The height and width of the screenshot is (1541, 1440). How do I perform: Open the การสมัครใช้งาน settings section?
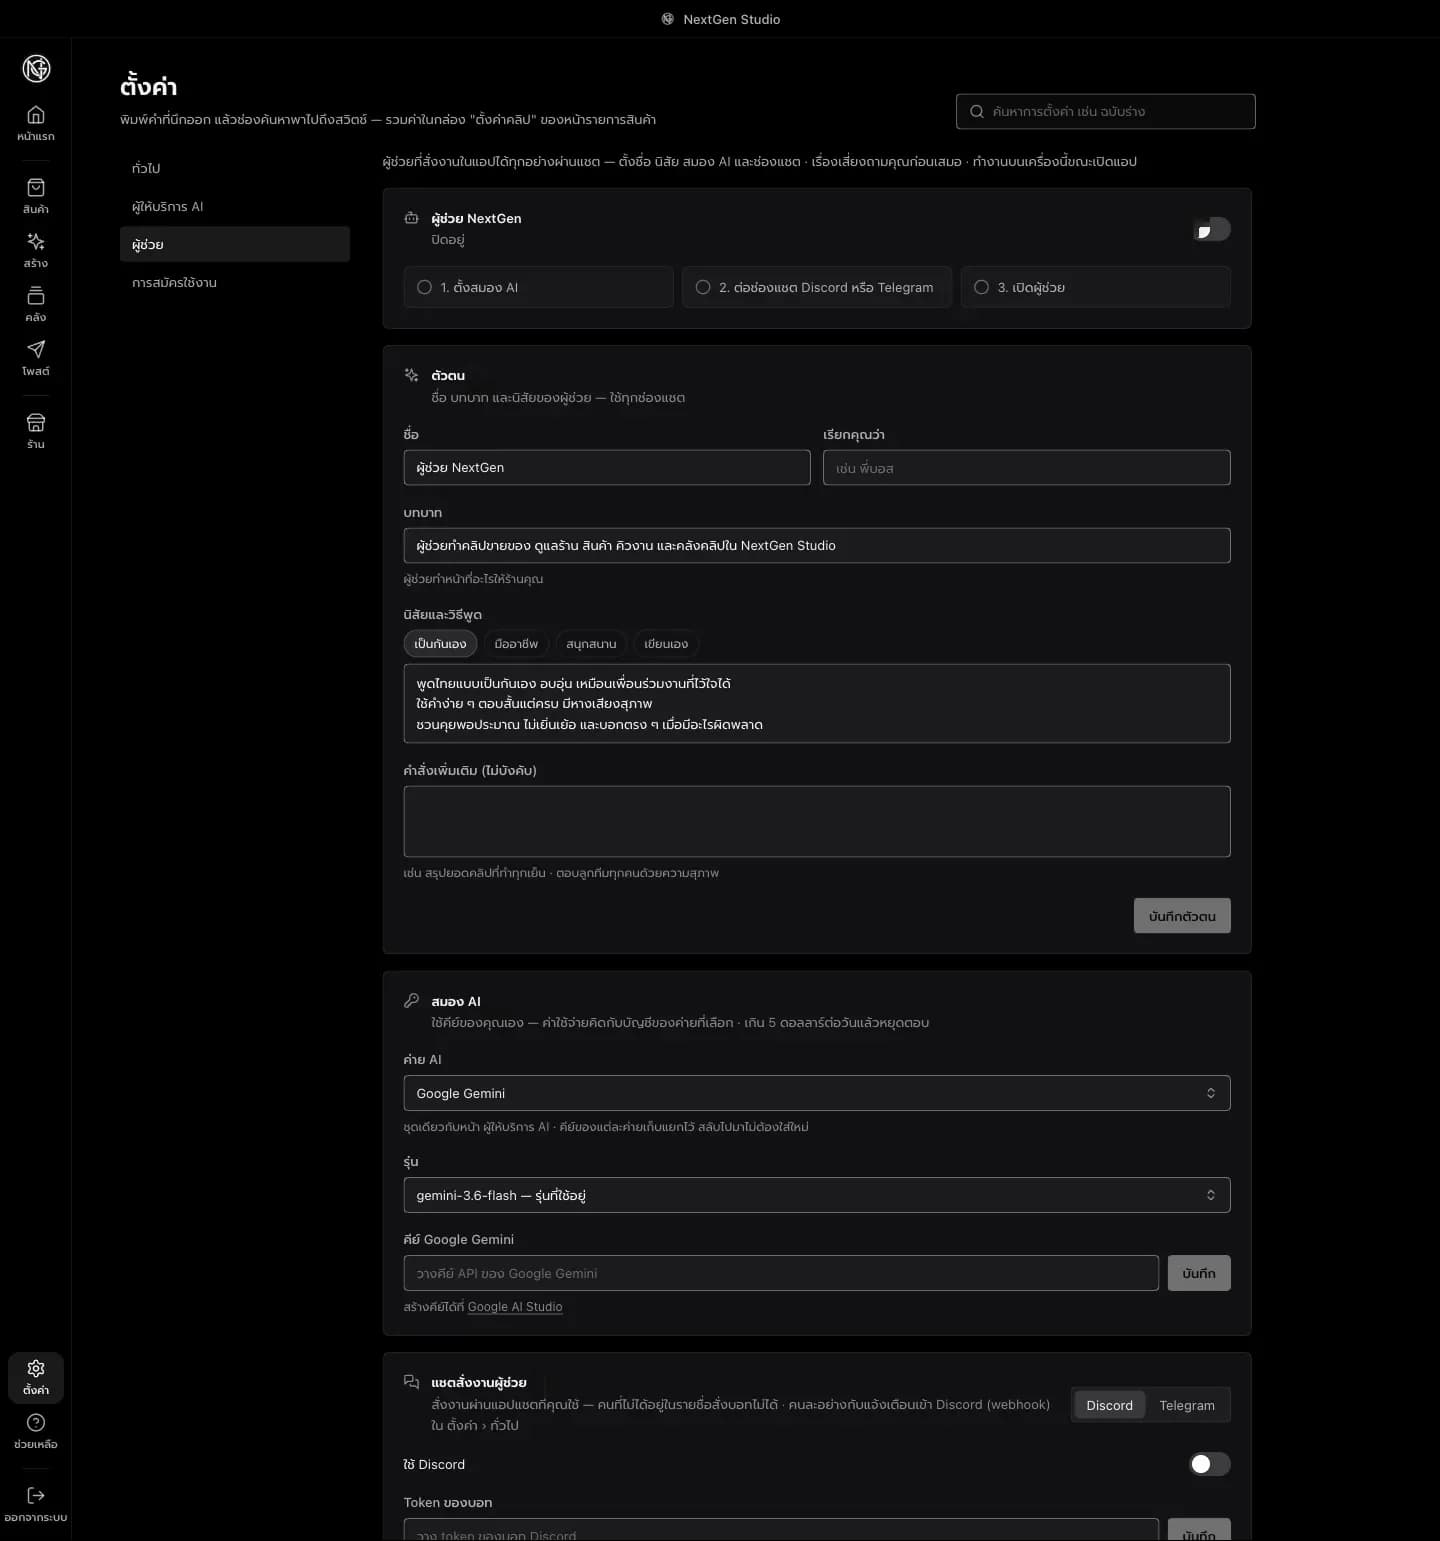(x=235, y=282)
